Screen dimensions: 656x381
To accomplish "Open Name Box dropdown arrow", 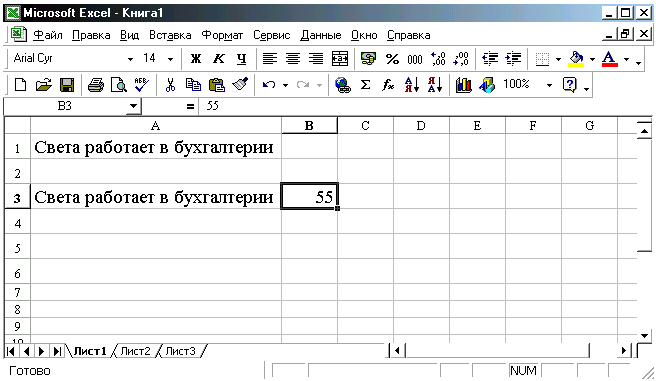I will [x=133, y=106].
